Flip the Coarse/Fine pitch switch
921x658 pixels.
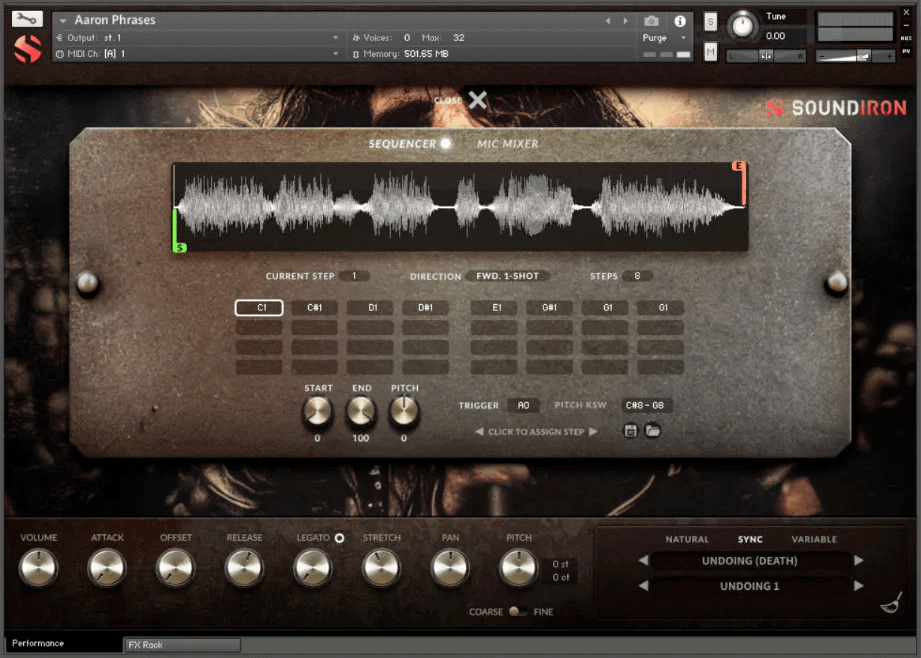click(x=517, y=612)
